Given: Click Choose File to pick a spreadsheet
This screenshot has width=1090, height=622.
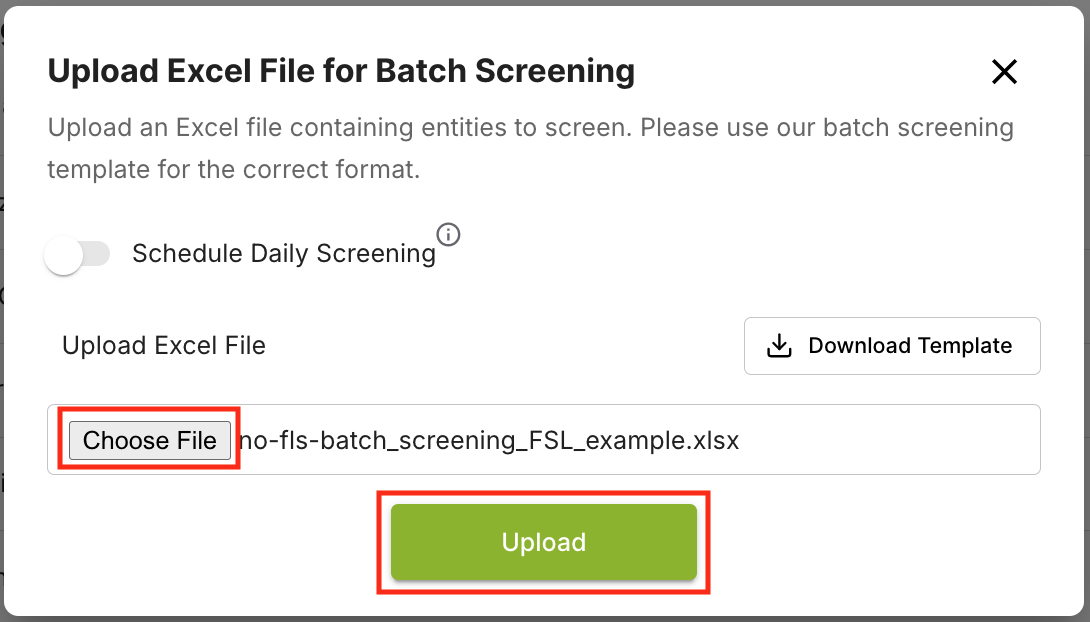Looking at the screenshot, I should point(148,440).
